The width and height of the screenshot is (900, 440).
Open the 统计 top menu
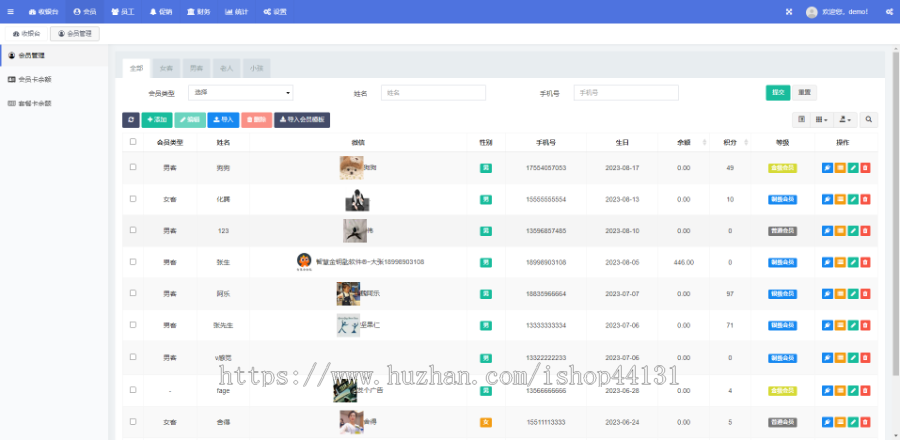coord(236,11)
